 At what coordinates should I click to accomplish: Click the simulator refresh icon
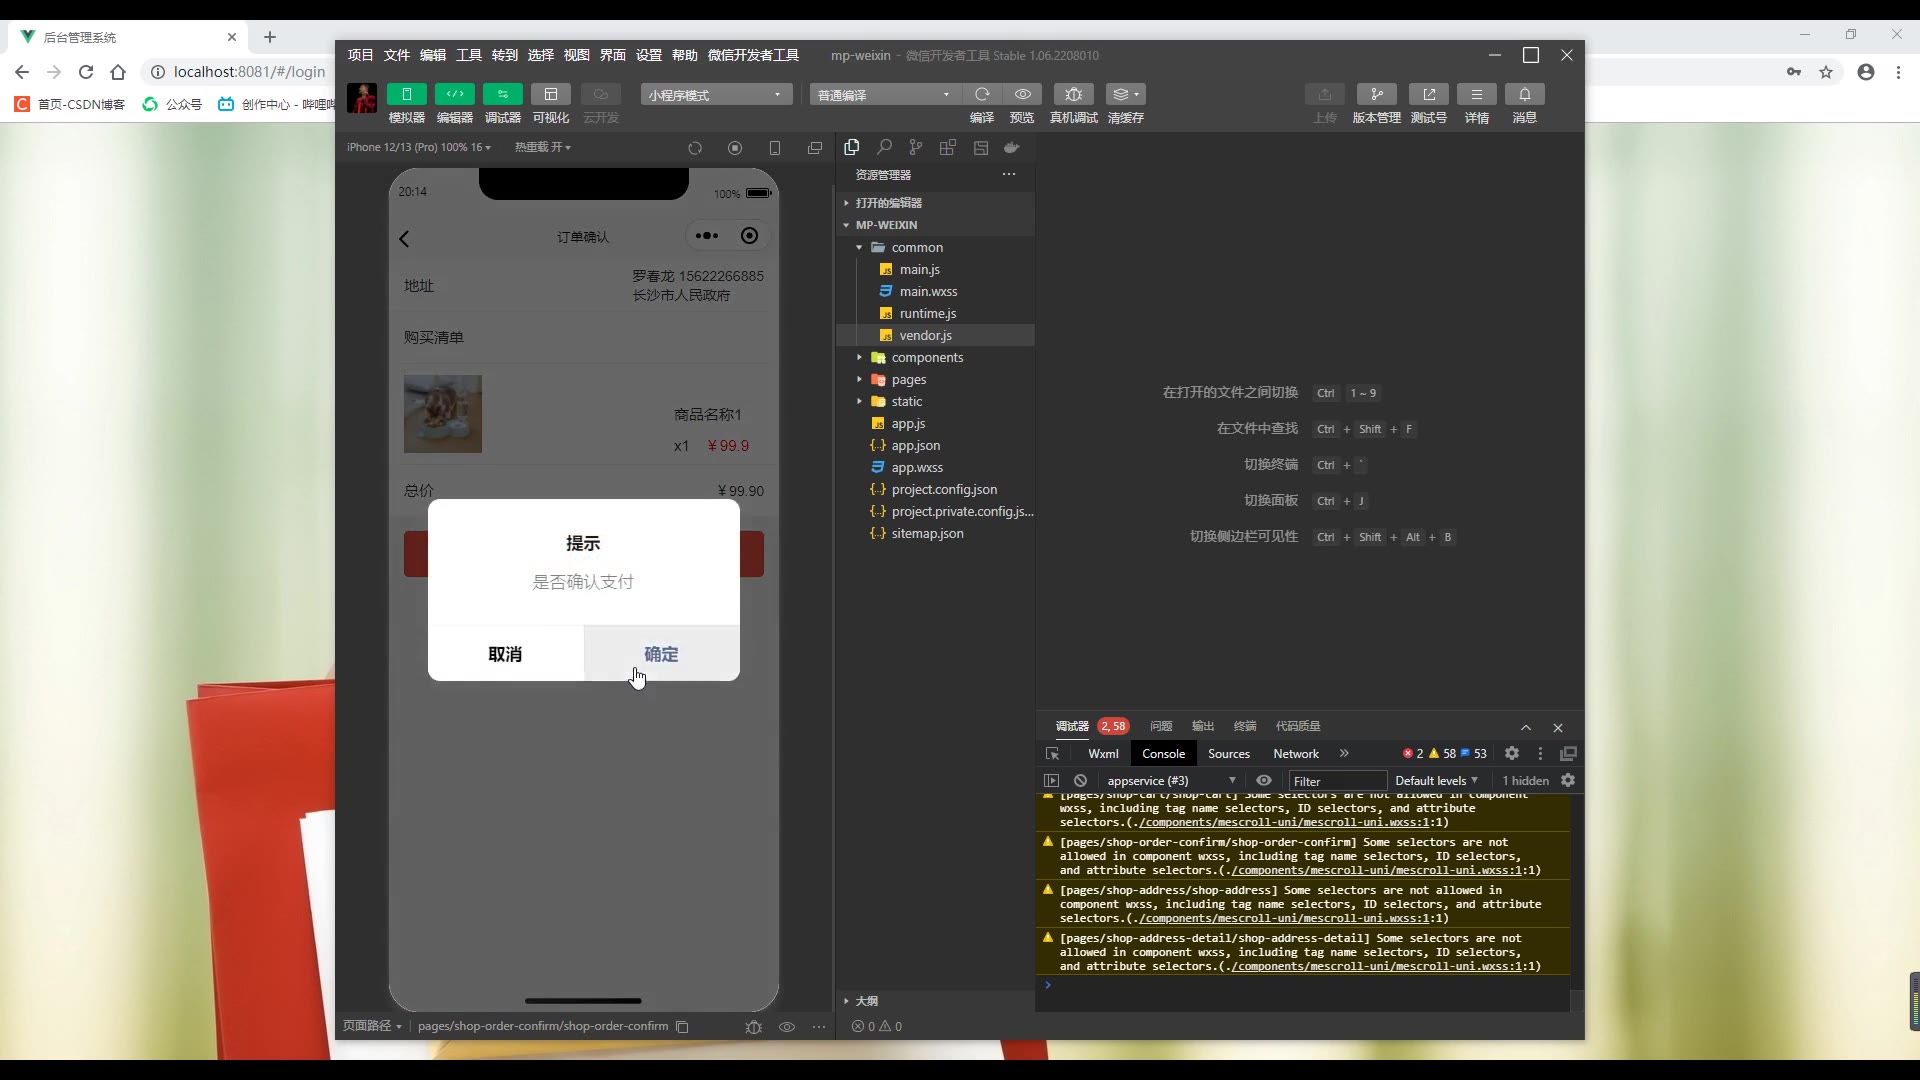[695, 148]
